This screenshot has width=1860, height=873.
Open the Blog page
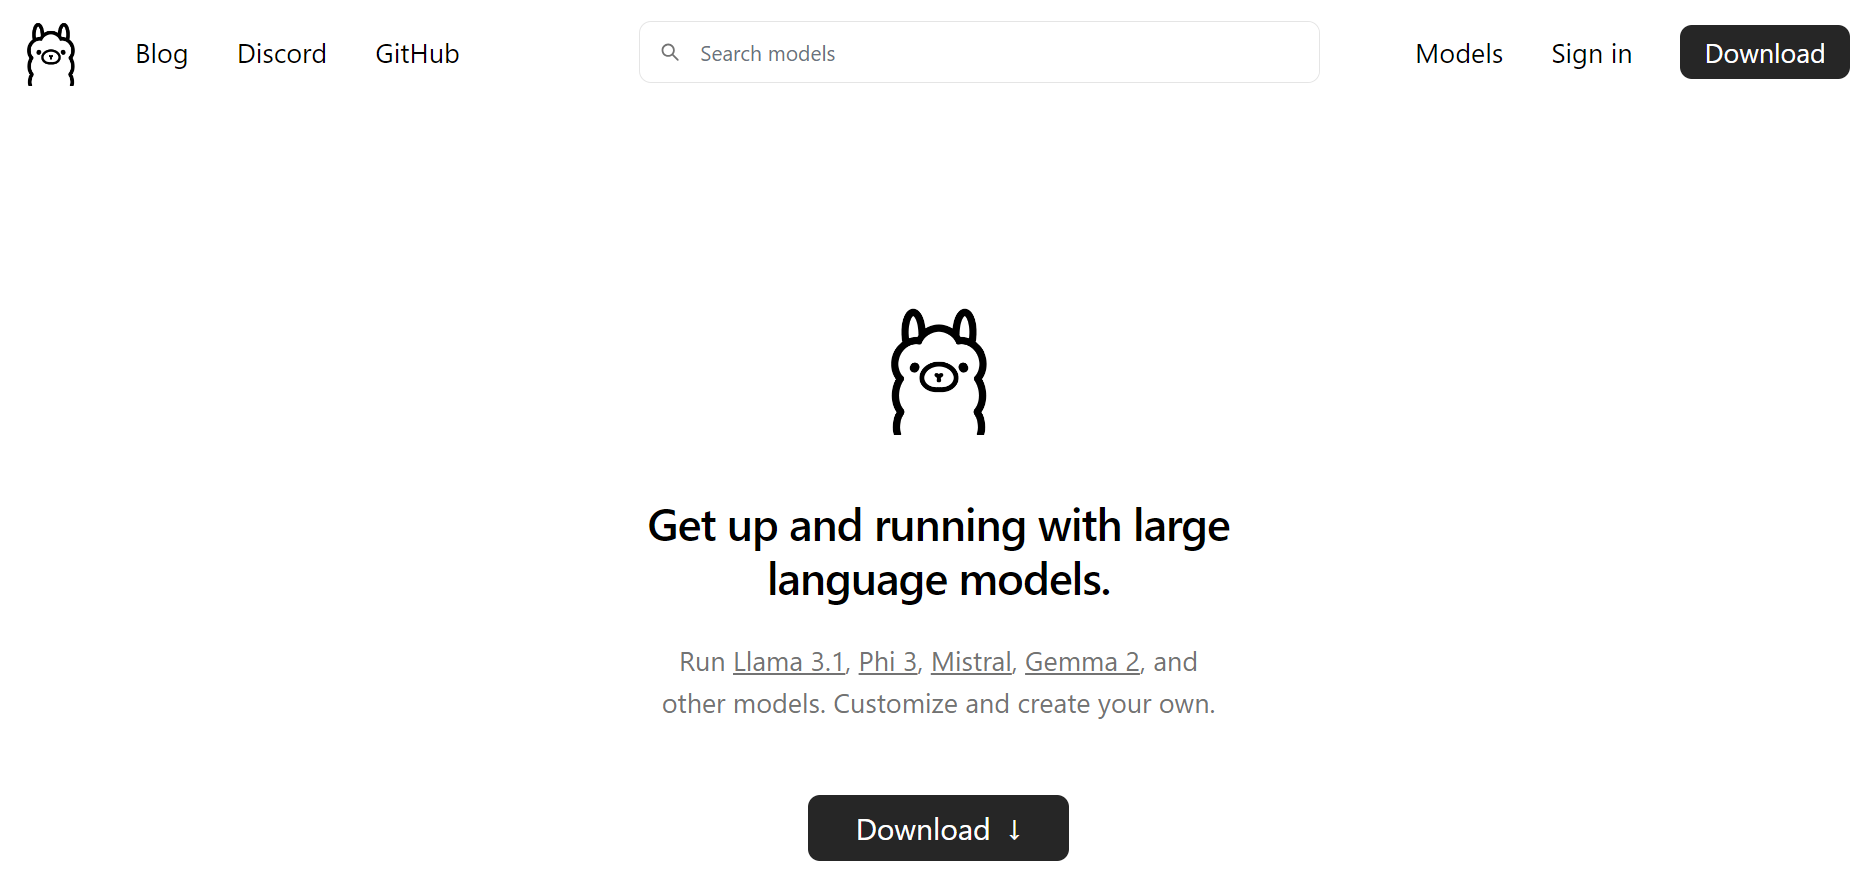(162, 54)
